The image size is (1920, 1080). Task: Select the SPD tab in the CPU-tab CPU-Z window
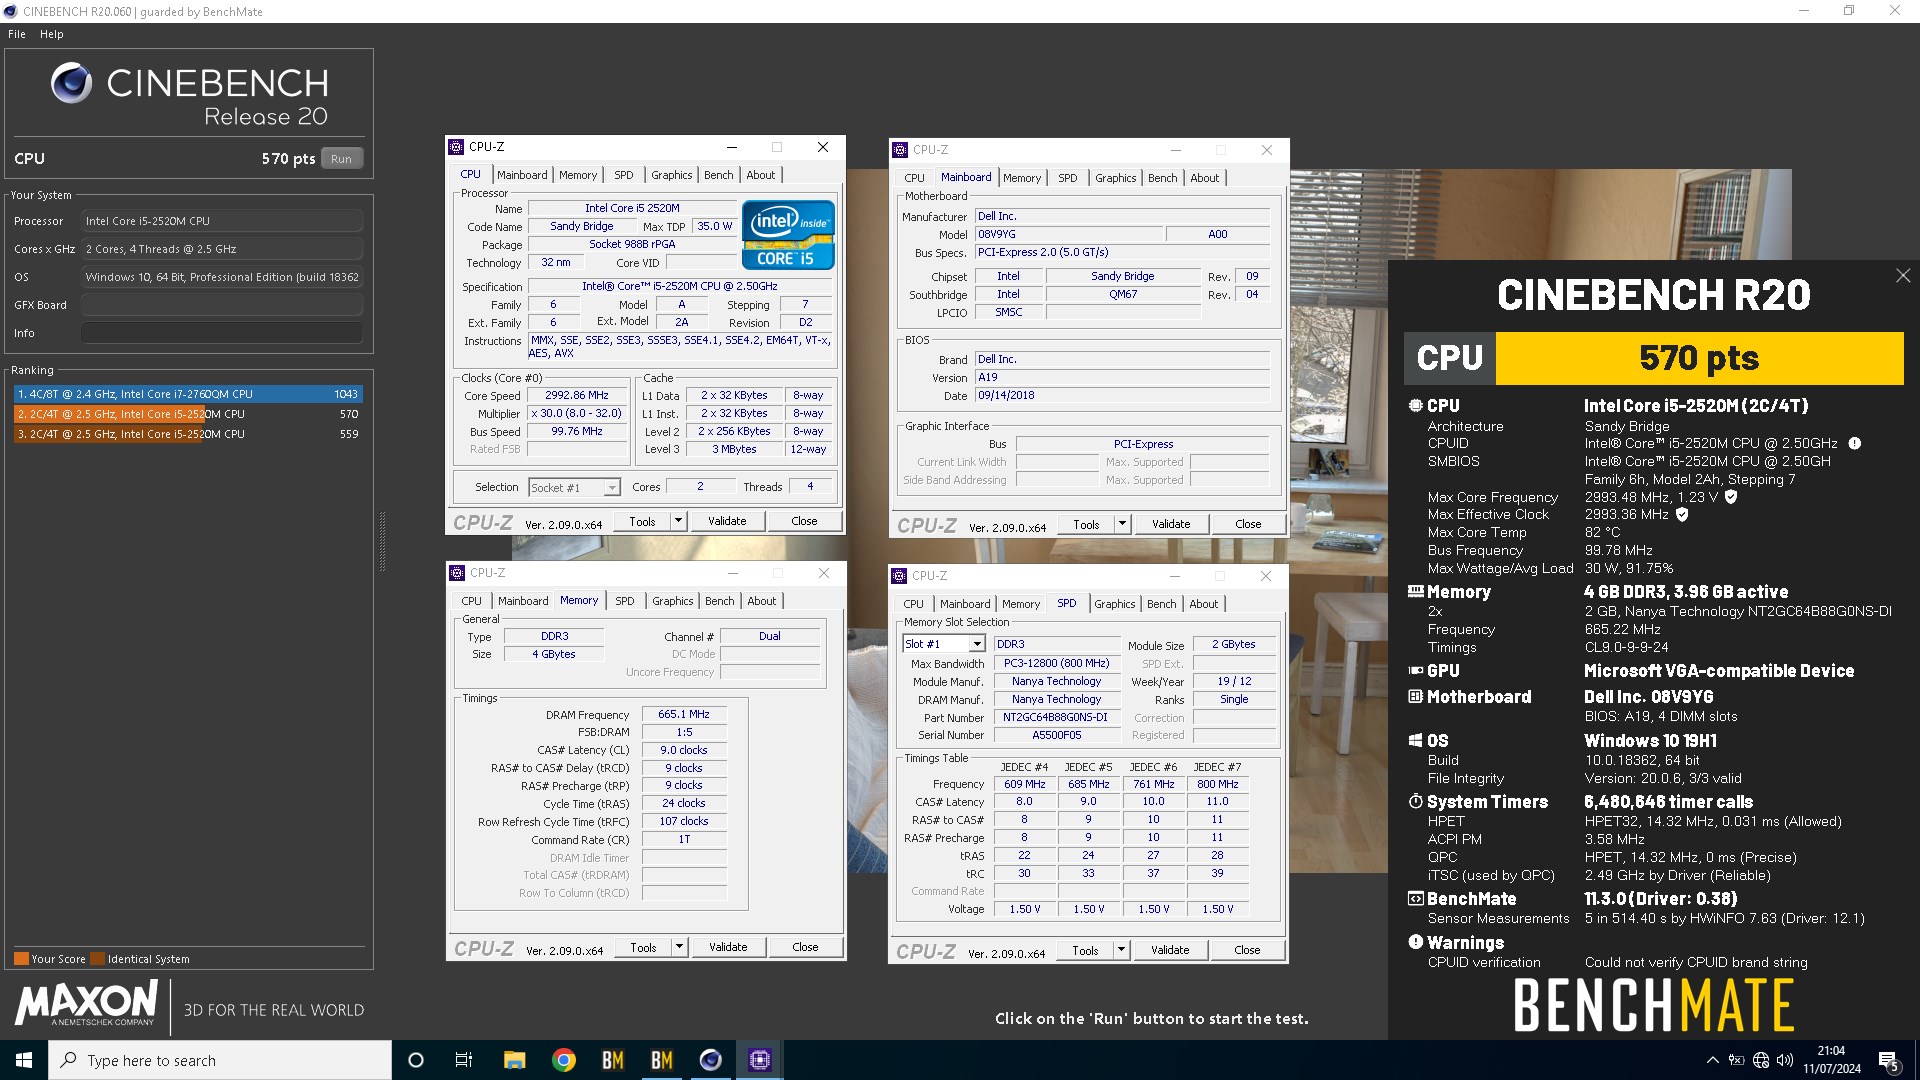pyautogui.click(x=624, y=175)
